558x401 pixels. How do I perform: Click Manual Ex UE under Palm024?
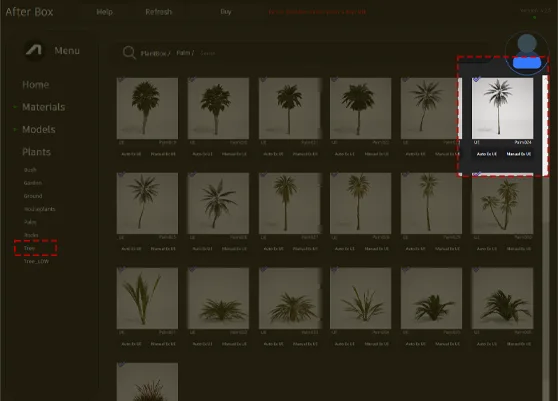(x=518, y=154)
